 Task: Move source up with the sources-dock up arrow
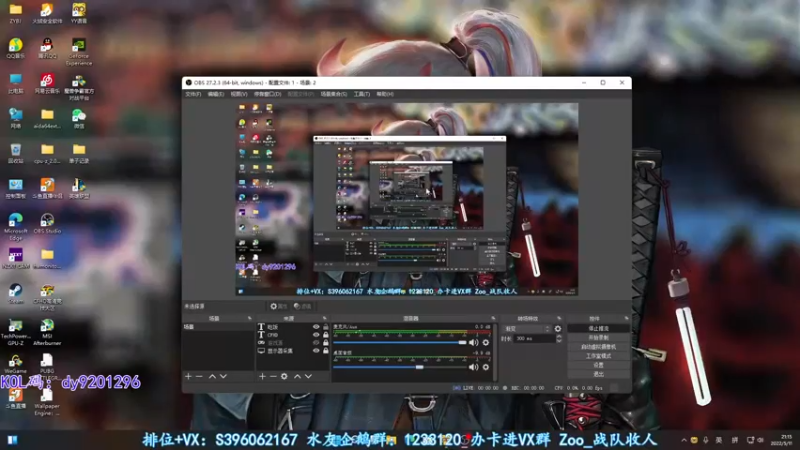[x=297, y=377]
